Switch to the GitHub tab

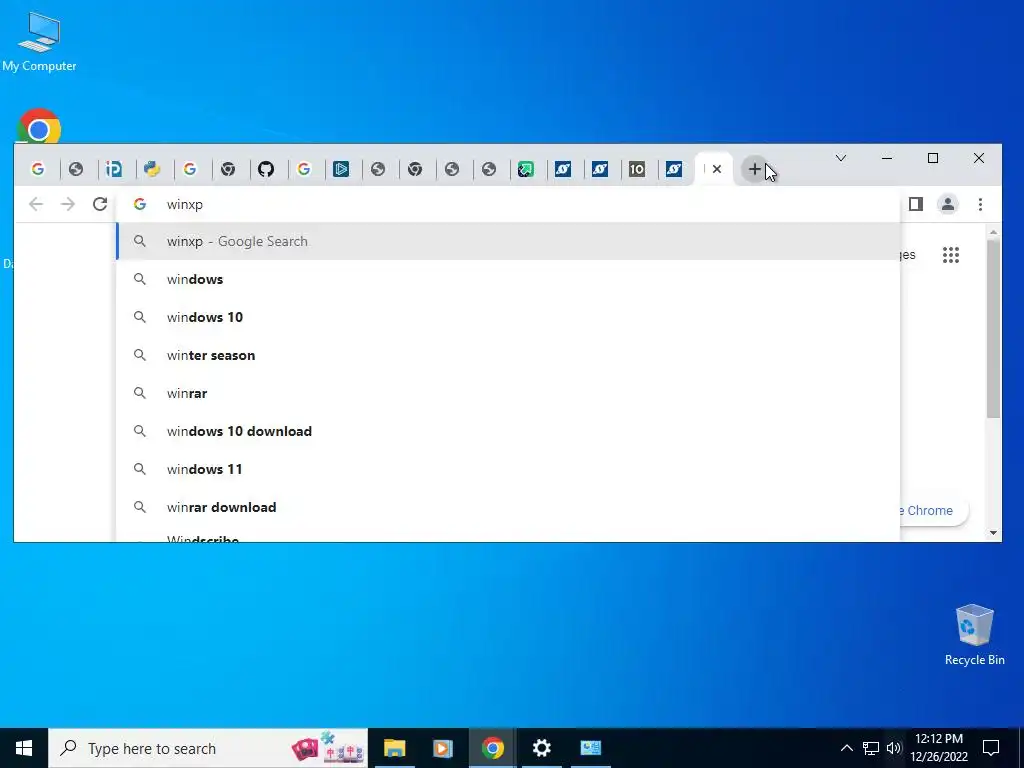[x=266, y=170]
